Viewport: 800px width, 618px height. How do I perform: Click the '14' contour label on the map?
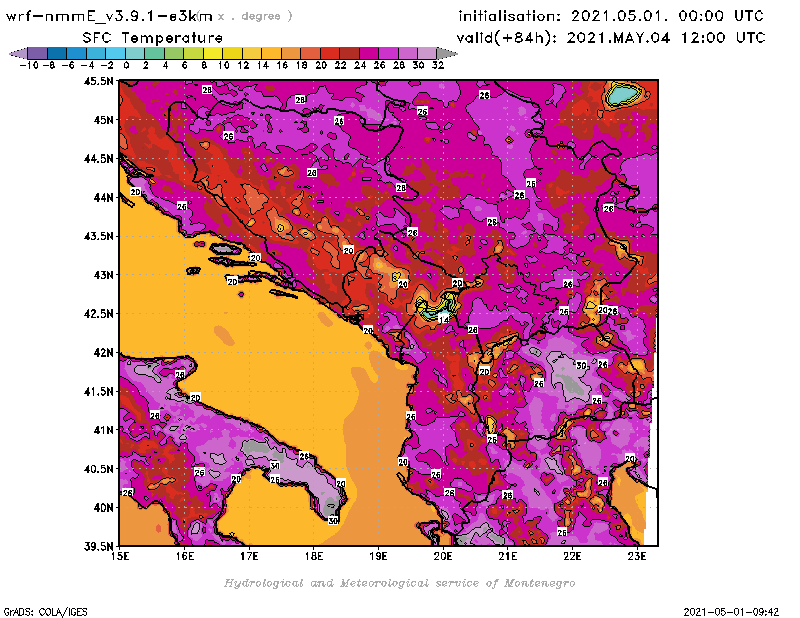443,320
